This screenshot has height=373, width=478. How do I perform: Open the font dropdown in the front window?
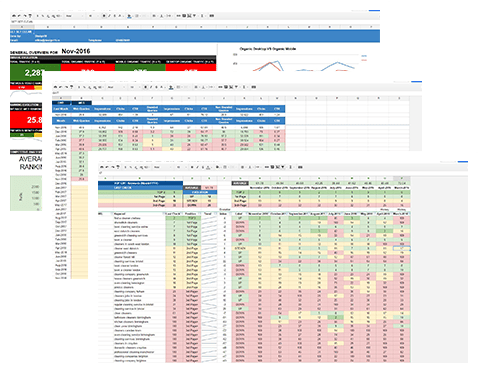tap(162, 167)
